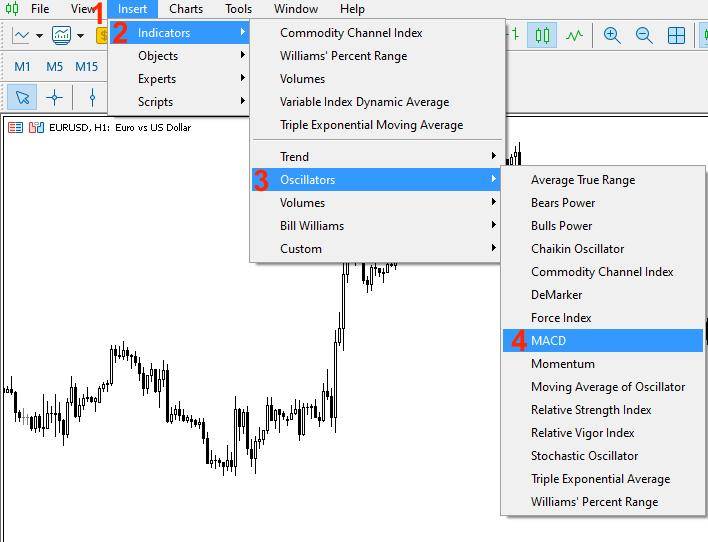
Task: Select the vertical line drawing tool
Action: (93, 97)
